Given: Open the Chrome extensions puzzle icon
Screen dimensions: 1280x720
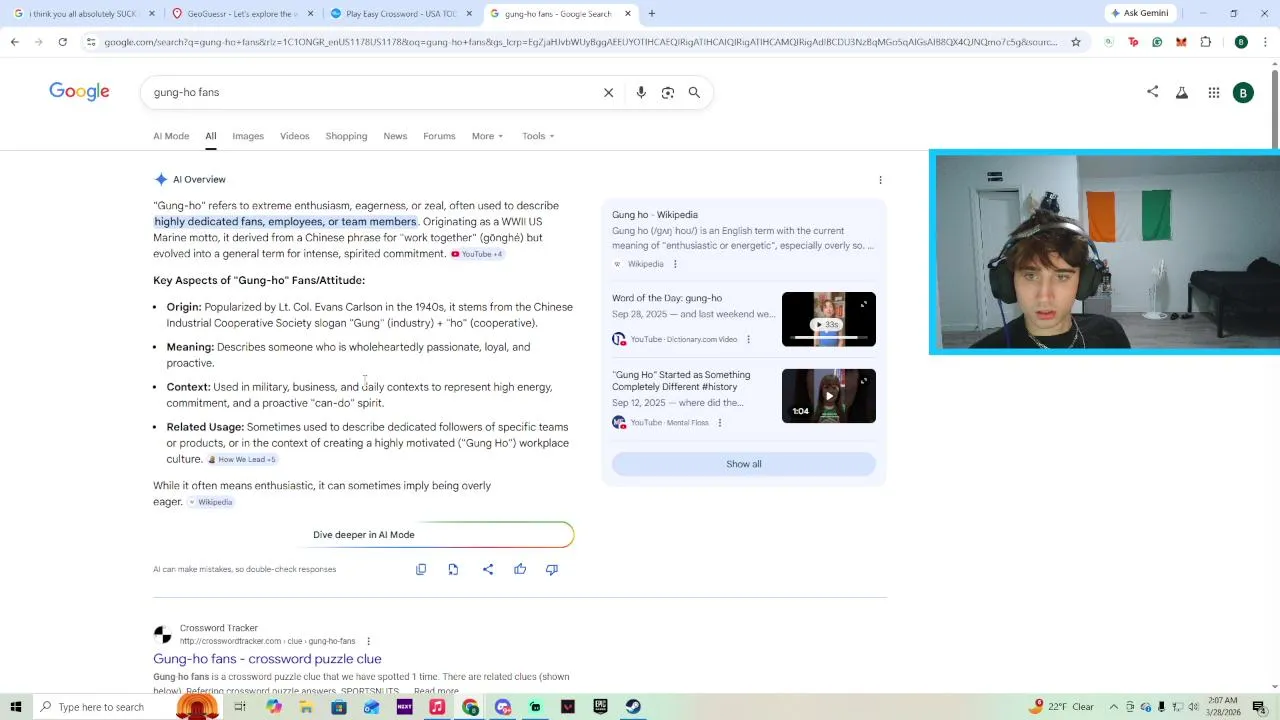Looking at the screenshot, I should tap(1205, 42).
